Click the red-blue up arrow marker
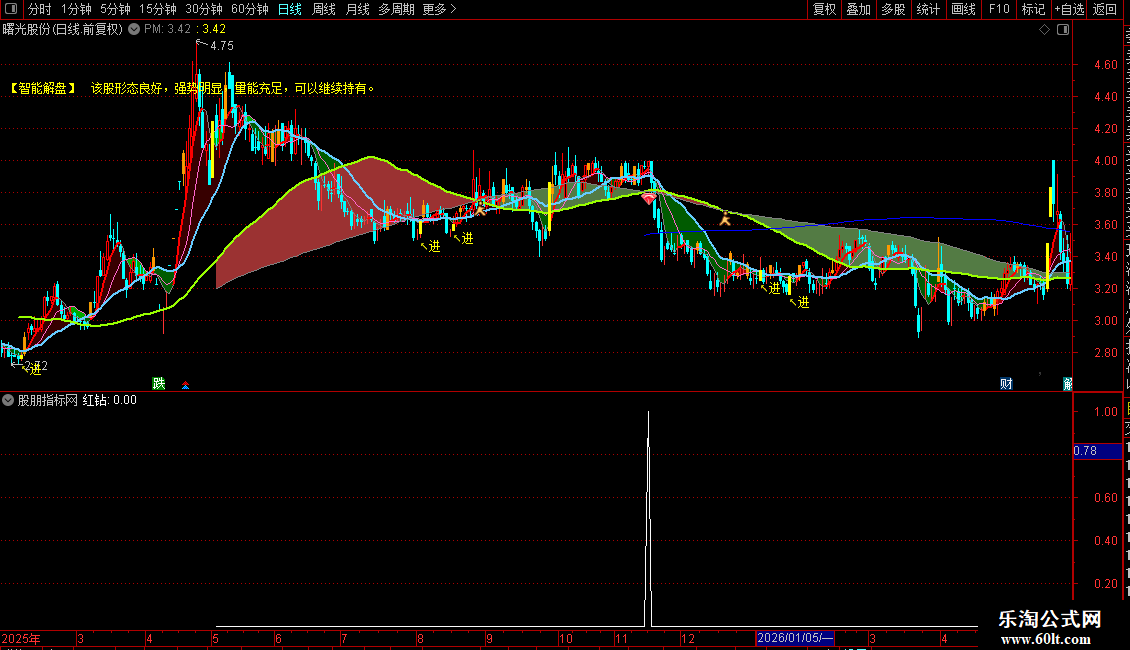The width and height of the screenshot is (1130, 650). 185,385
